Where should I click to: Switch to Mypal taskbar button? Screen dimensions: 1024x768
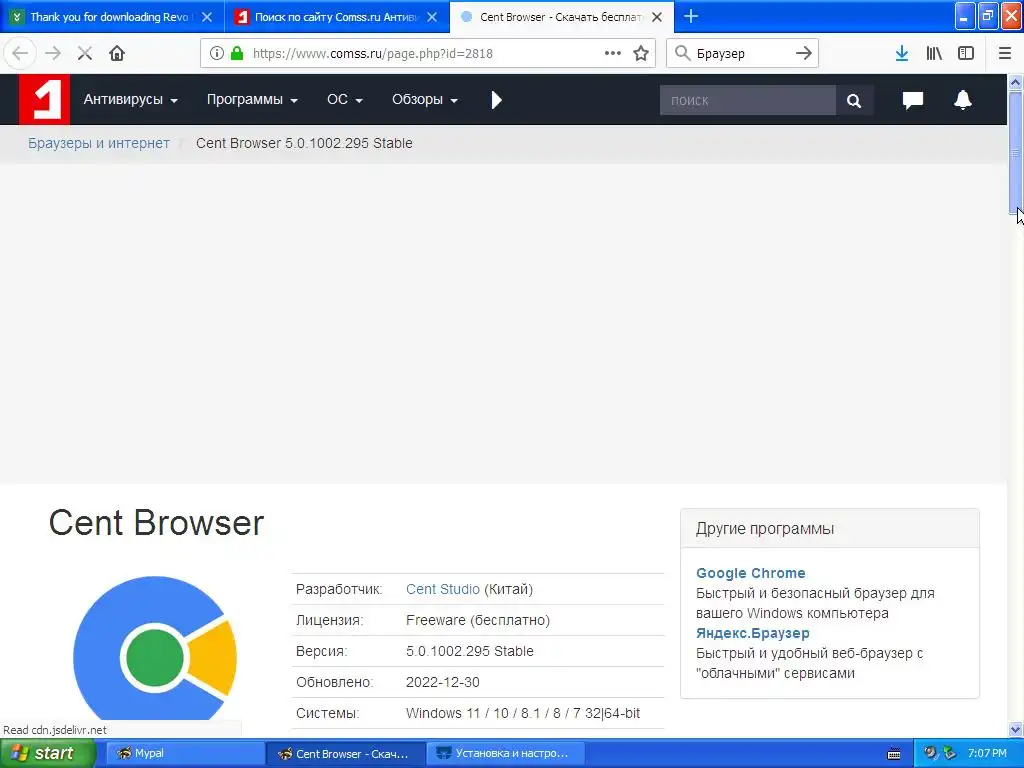coord(185,753)
